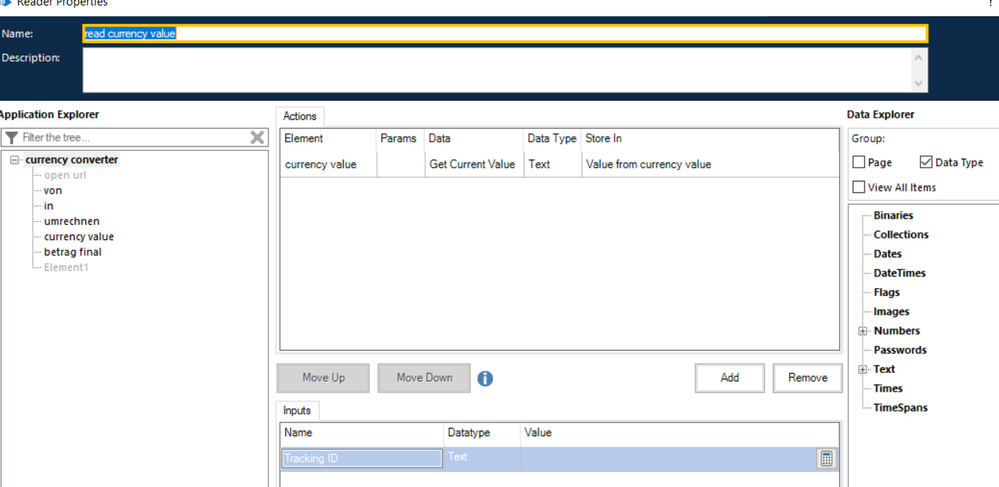Select the Inputs tab
Image resolution: width=999 pixels, height=487 pixels.
point(297,410)
